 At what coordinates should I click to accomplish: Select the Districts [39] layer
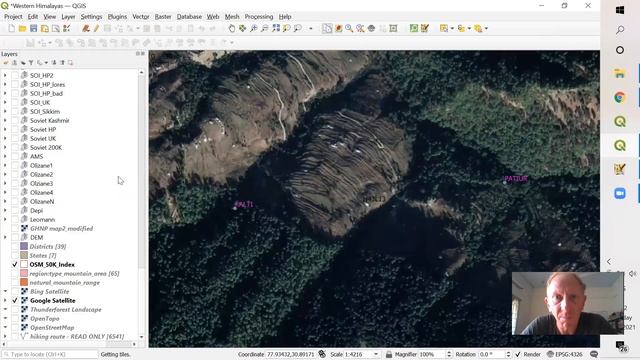click(x=48, y=247)
